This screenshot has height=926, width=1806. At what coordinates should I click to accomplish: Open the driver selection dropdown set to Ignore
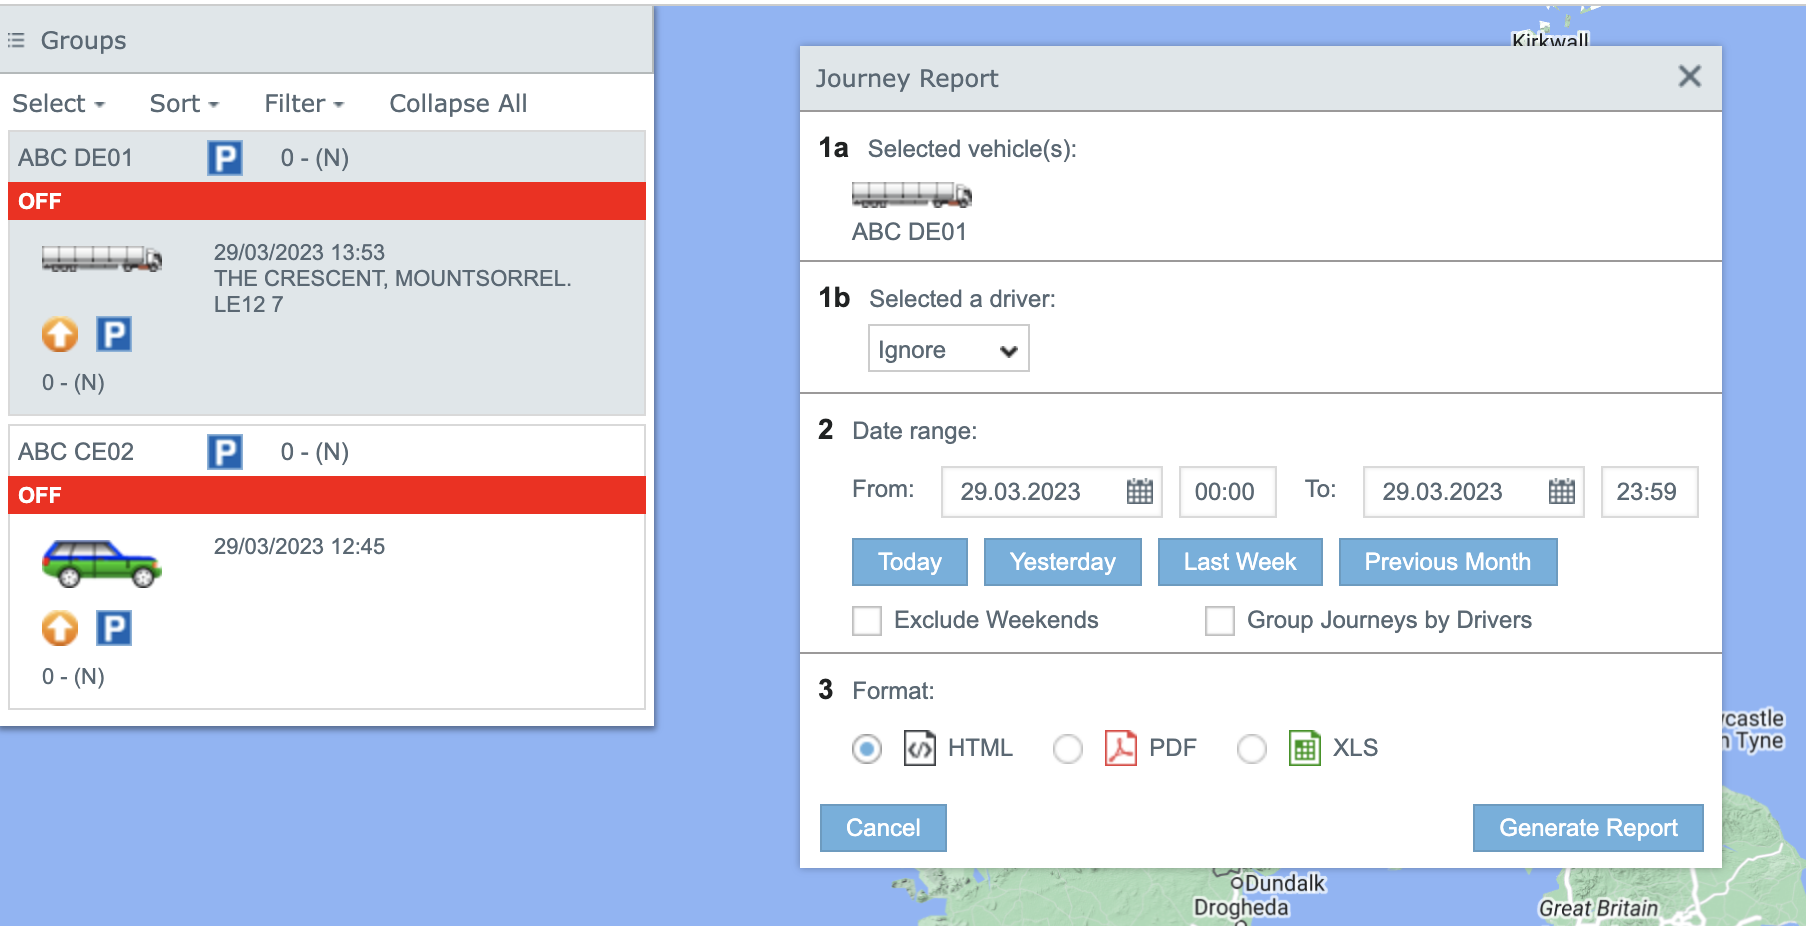pyautogui.click(x=947, y=349)
